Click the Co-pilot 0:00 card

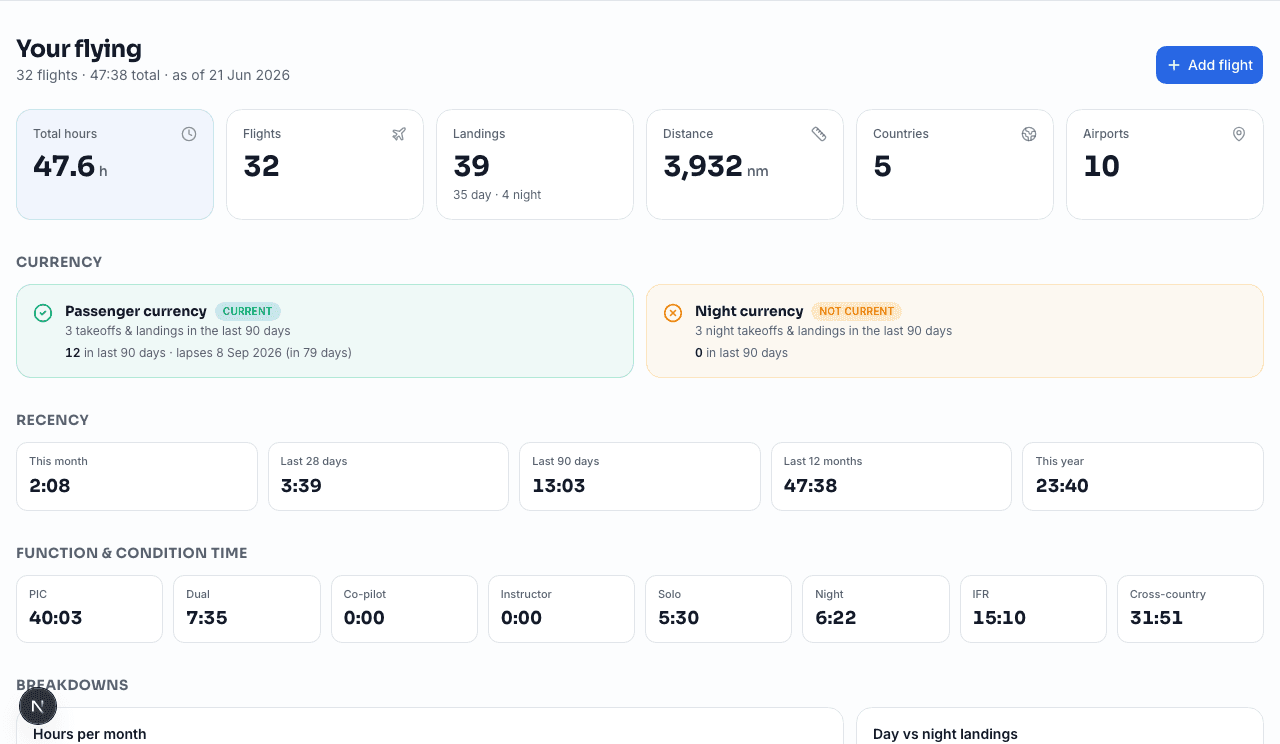pos(404,609)
